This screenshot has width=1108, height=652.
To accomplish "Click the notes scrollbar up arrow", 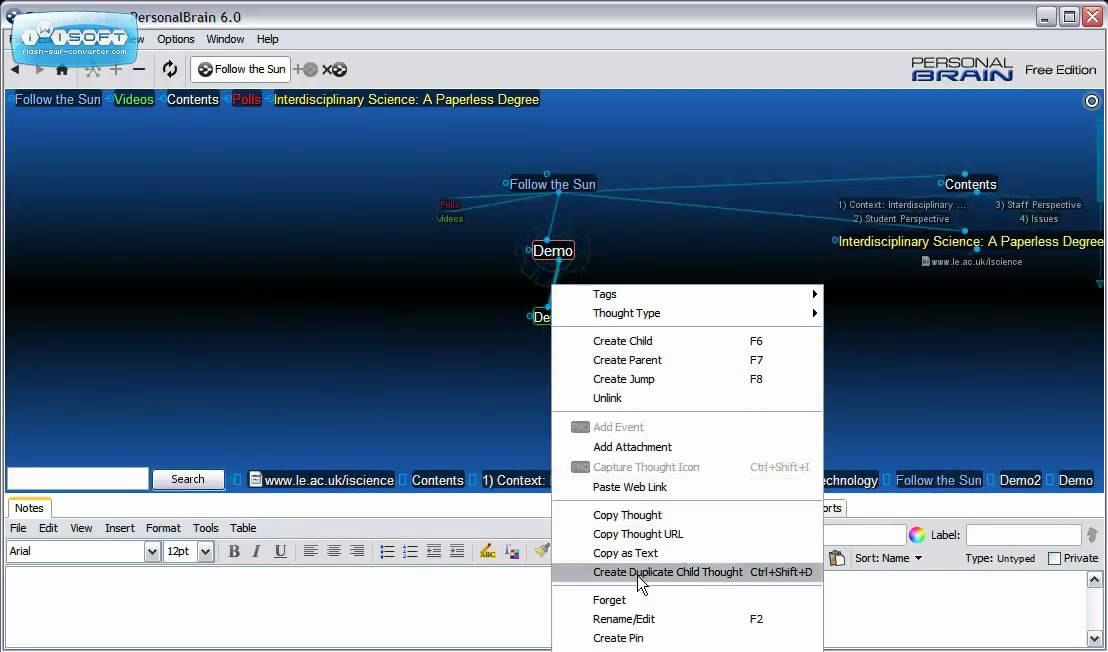I will coord(1094,580).
